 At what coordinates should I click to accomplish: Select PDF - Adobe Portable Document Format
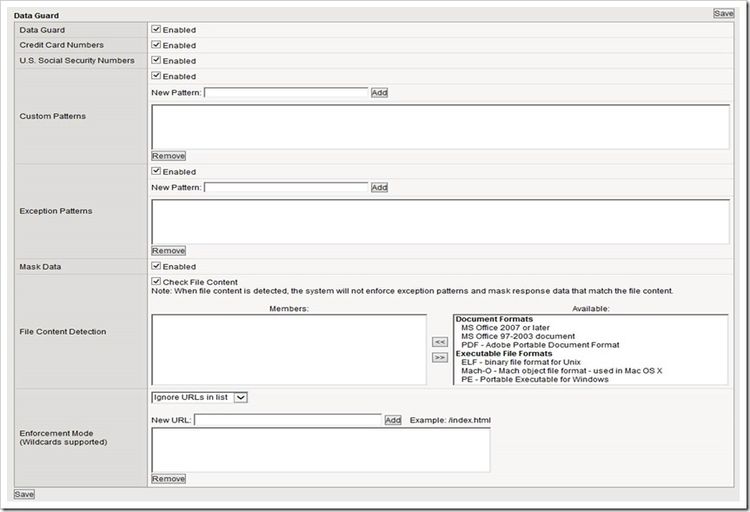(x=540, y=345)
